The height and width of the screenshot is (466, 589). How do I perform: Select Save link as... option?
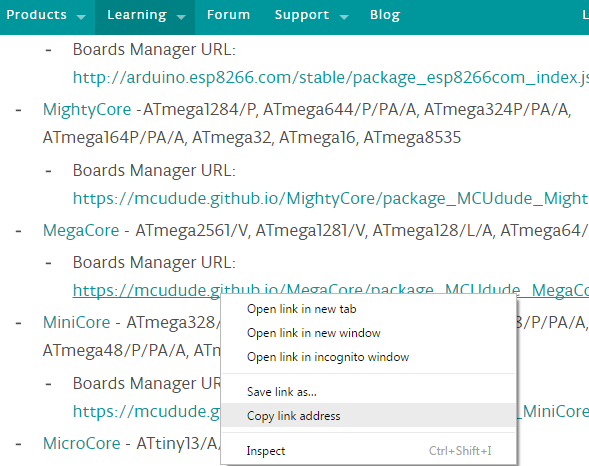tap(368, 392)
